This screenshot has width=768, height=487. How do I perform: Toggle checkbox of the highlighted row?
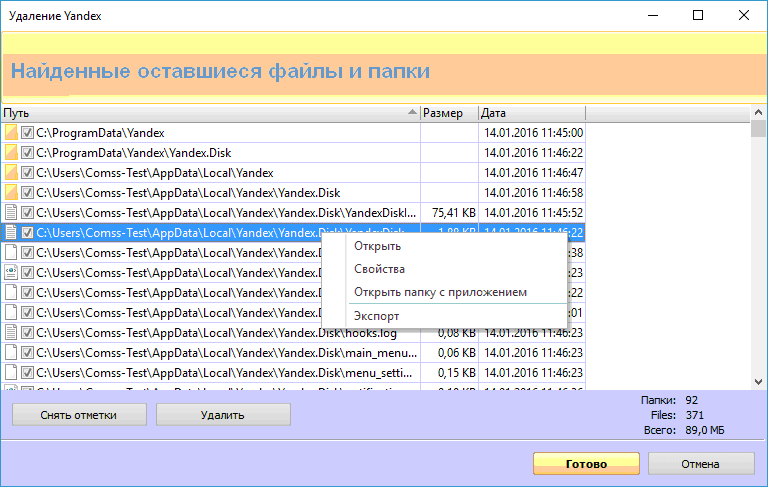27,233
